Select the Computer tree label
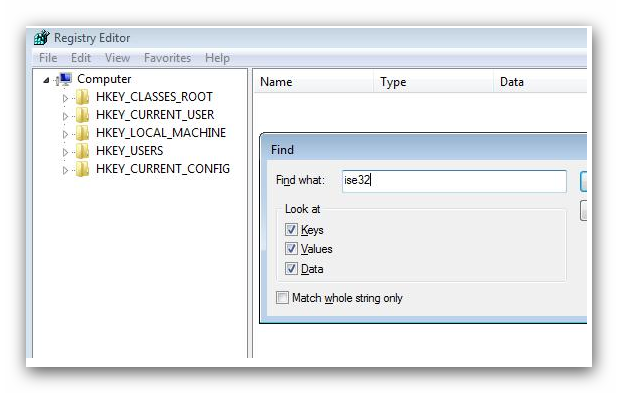Viewport: 618px width, 393px height. (104, 79)
